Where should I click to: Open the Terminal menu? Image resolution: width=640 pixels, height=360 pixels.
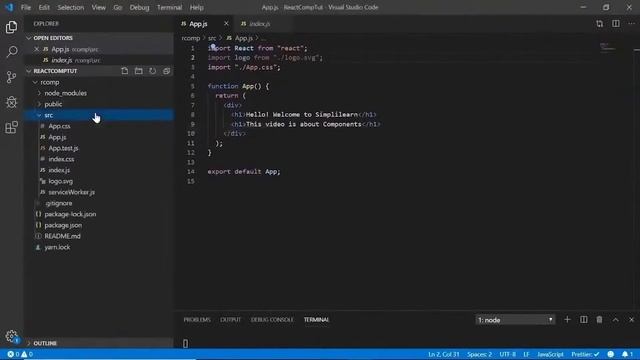[x=169, y=7]
